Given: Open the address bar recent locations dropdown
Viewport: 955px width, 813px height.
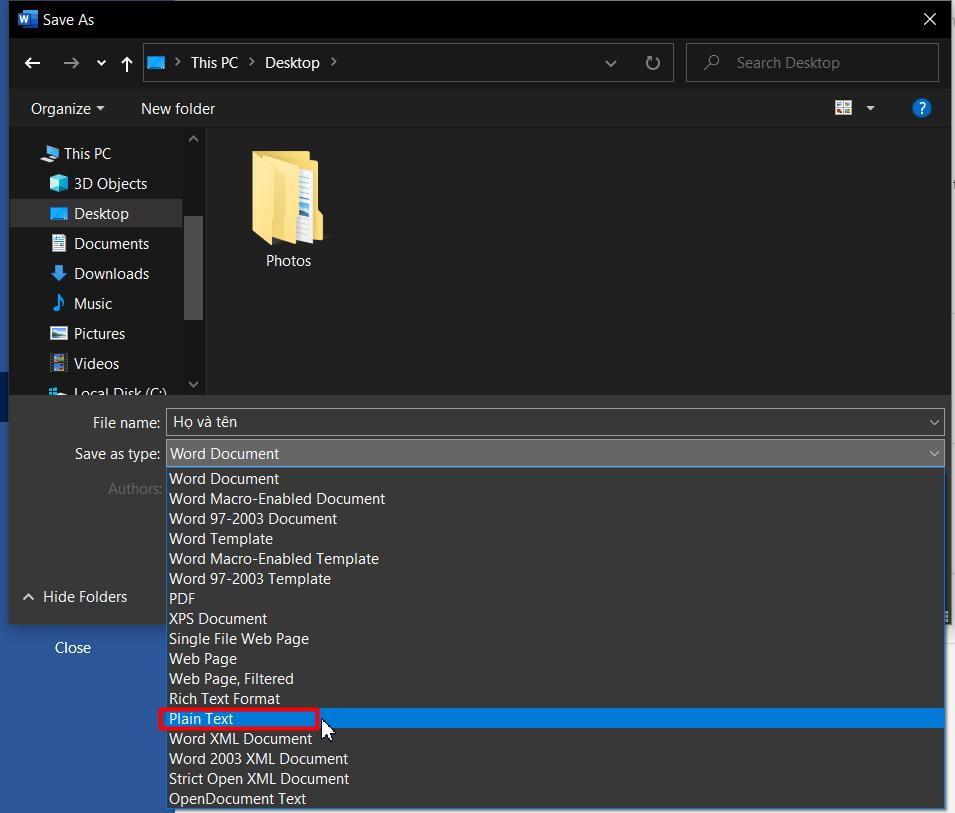Looking at the screenshot, I should click(610, 62).
